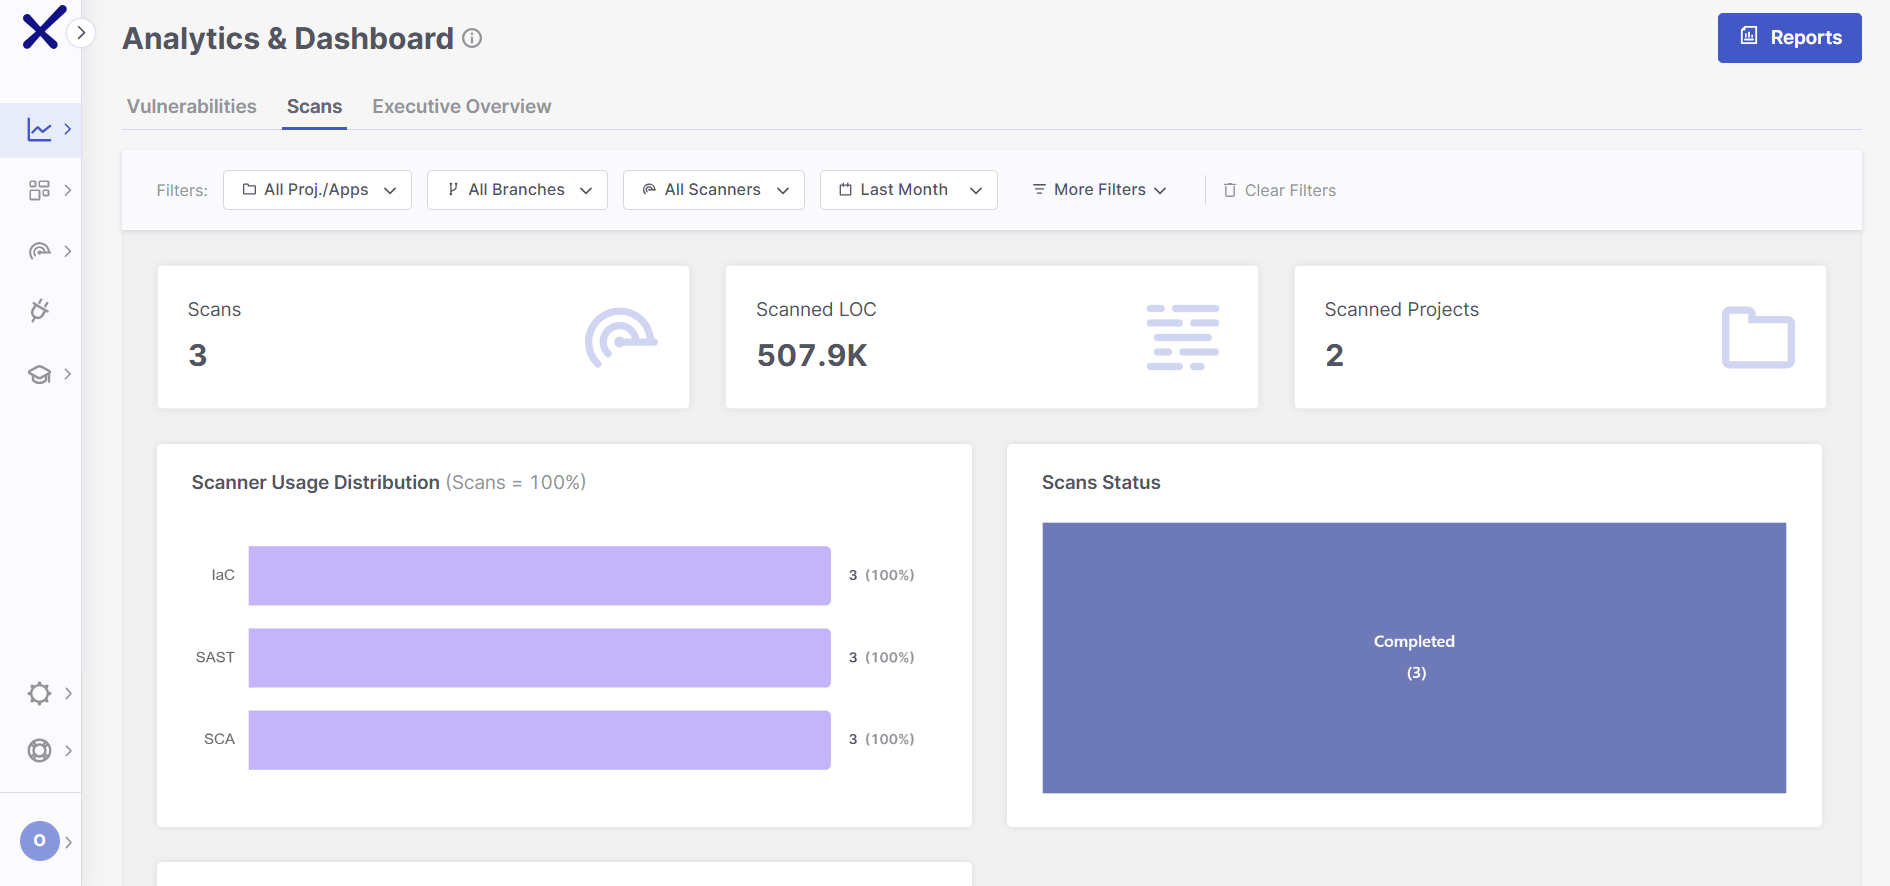The width and height of the screenshot is (1890, 886).
Task: Click the plug integrations sidebar icon
Action: [39, 311]
